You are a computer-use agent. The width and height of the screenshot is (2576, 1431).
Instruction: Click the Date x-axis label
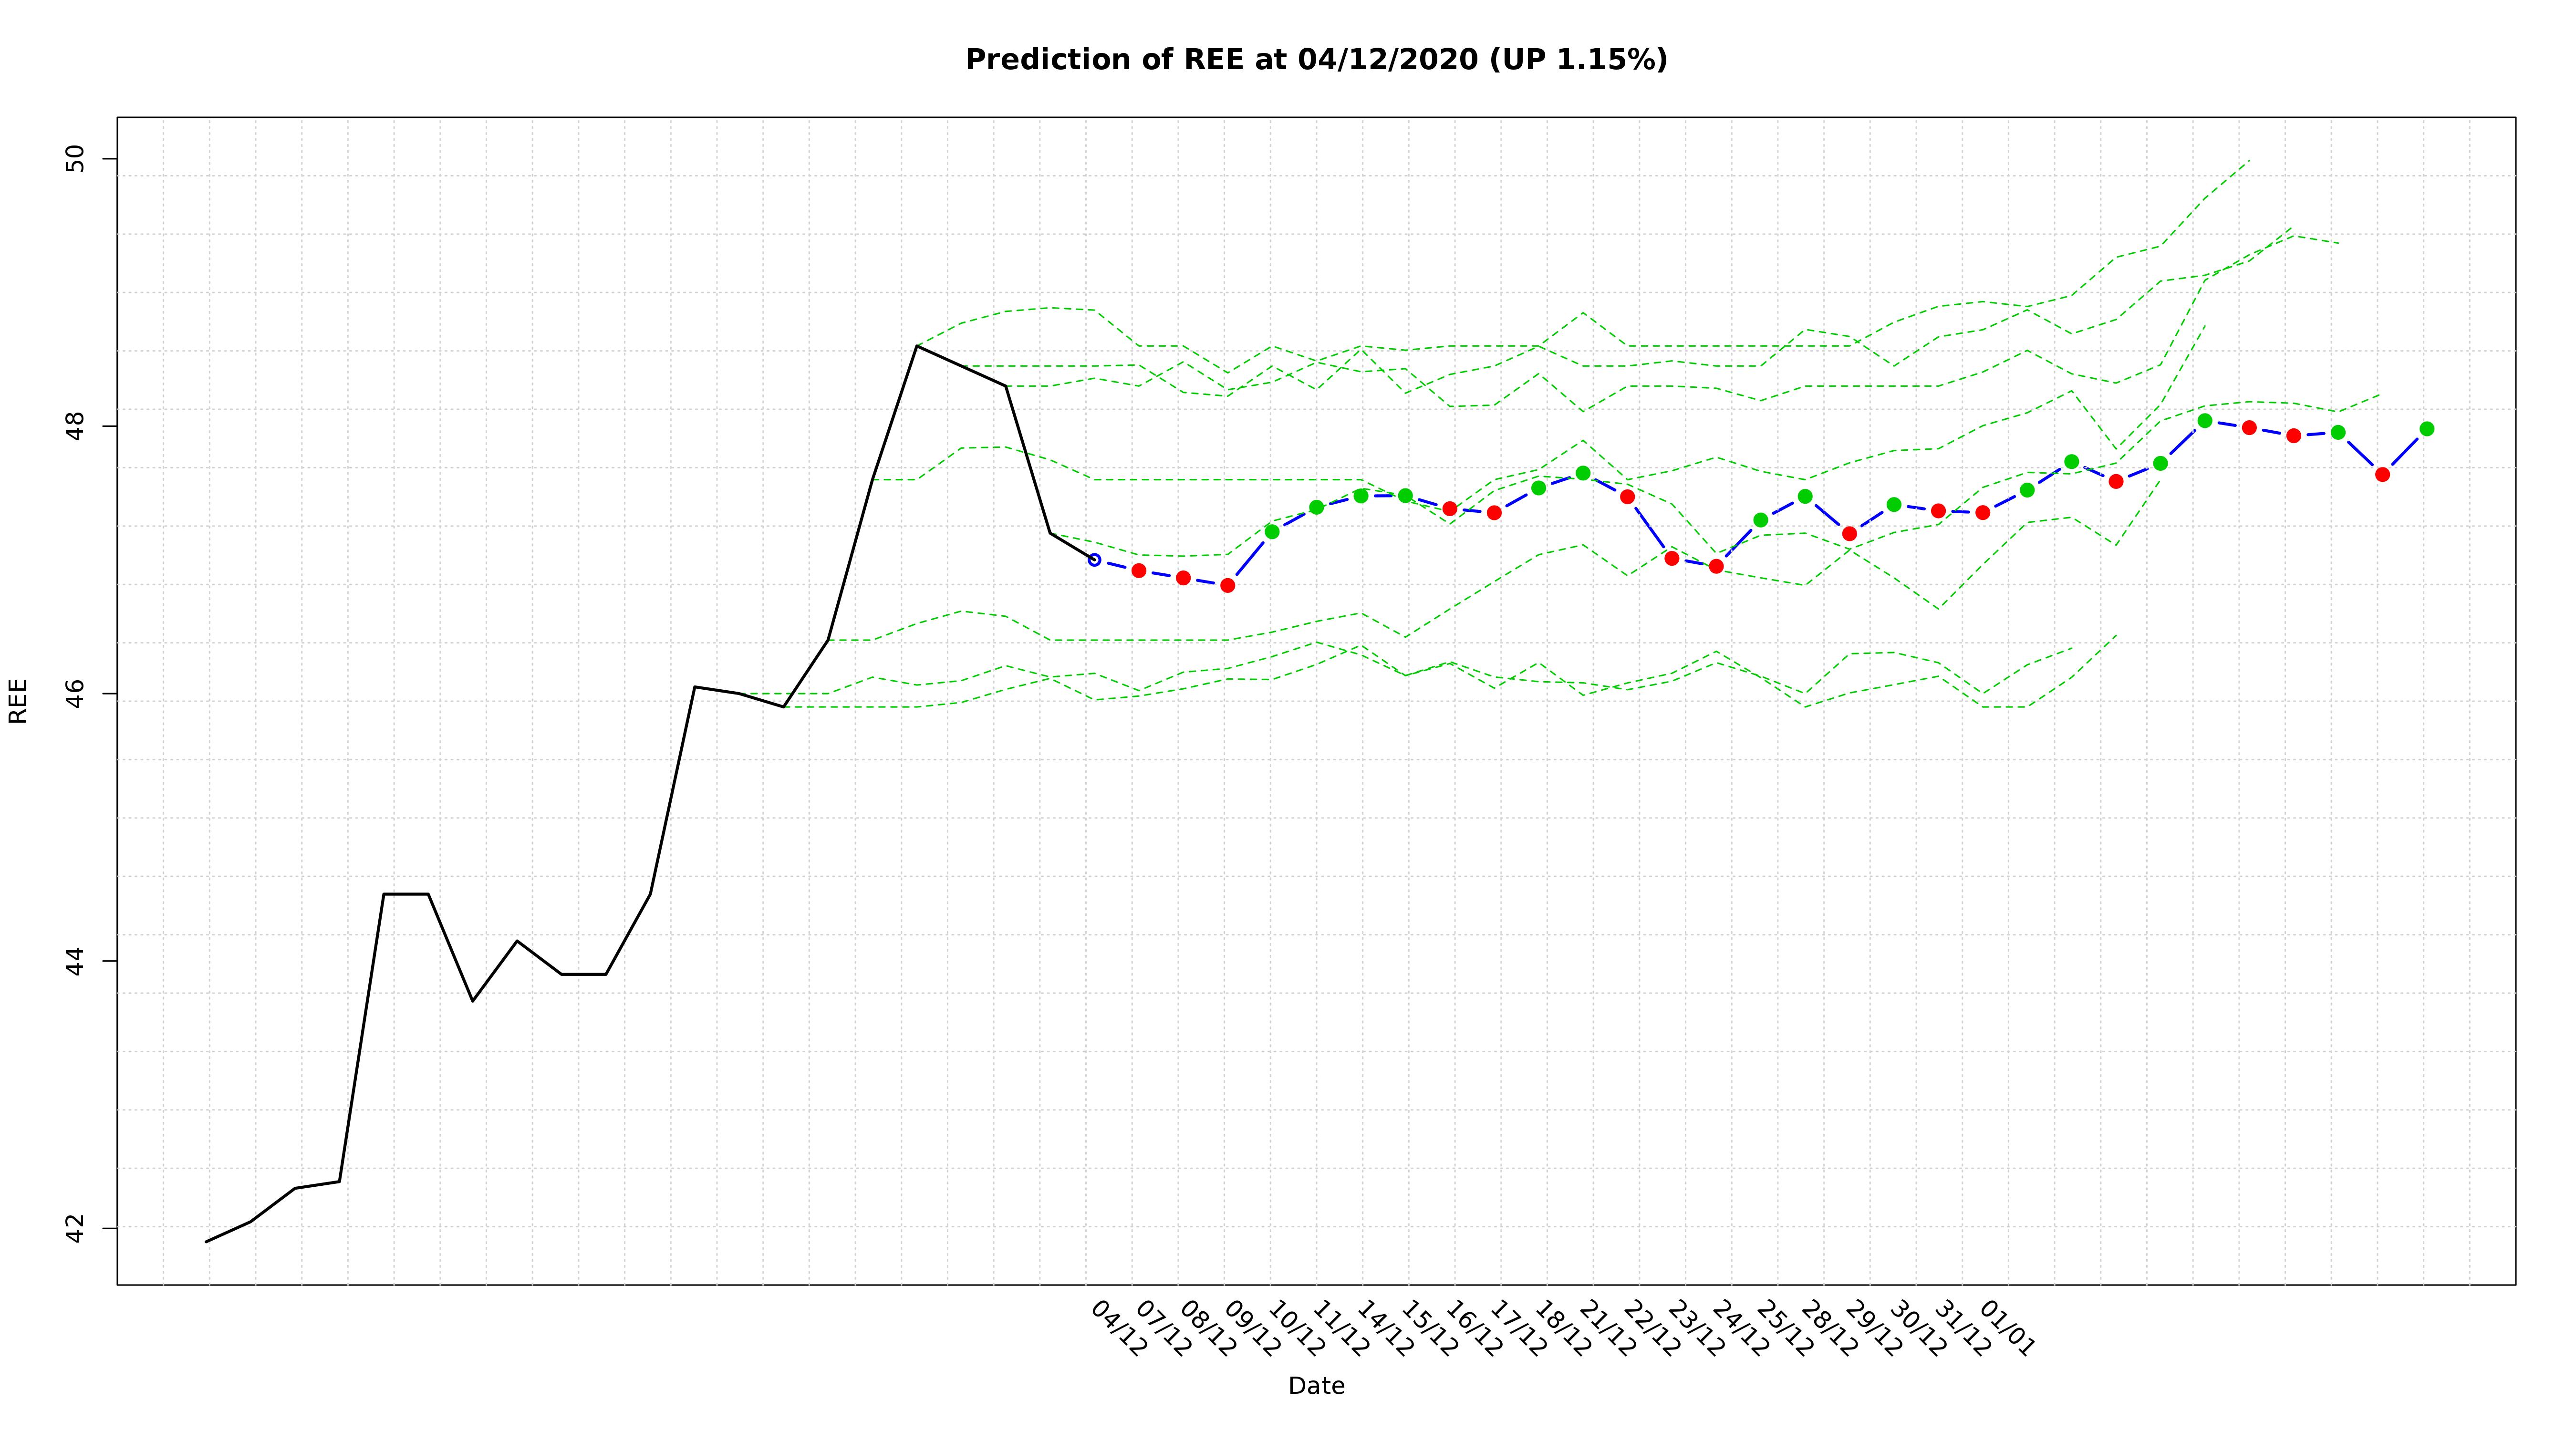1316,1386
